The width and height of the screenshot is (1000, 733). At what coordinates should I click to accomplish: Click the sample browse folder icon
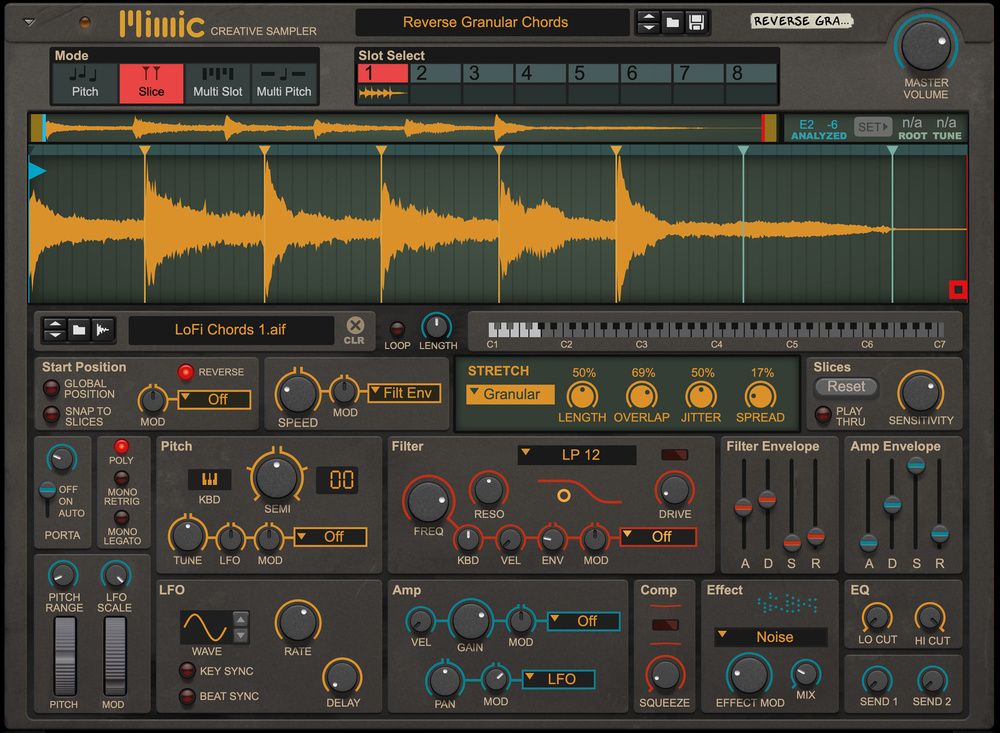(79, 329)
